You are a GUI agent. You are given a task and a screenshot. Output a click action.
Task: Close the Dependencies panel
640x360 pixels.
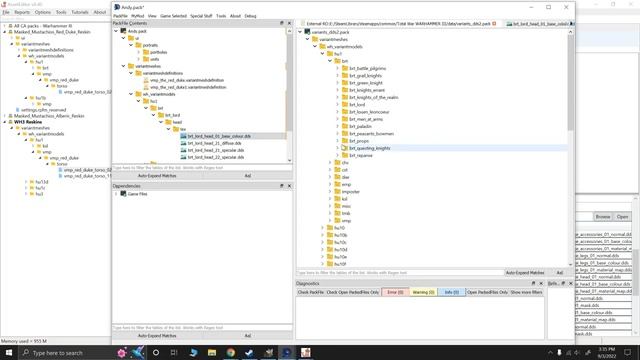[x=289, y=186]
